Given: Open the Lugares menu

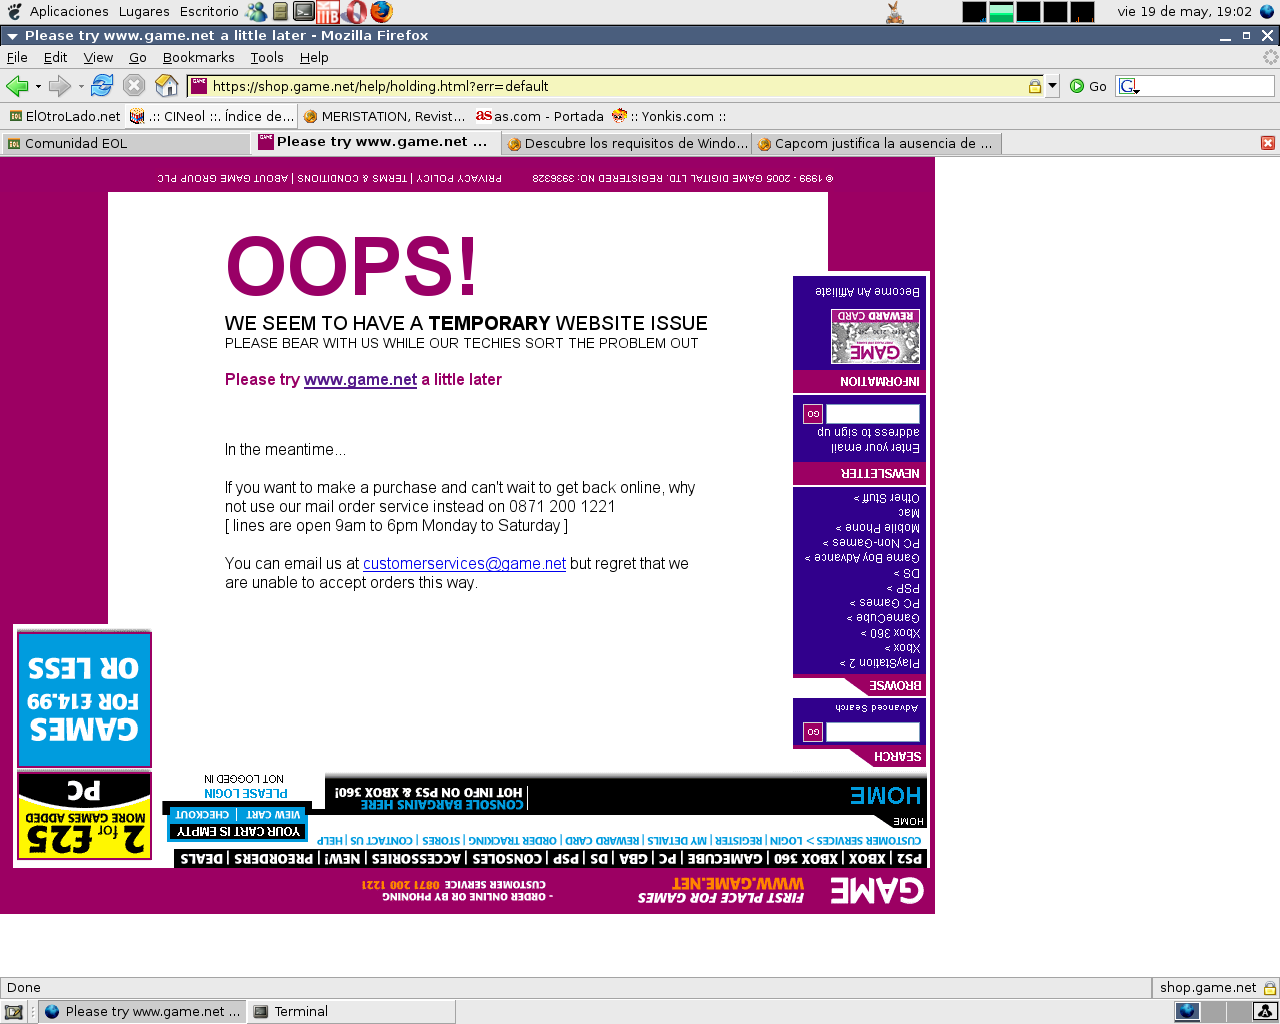Looking at the screenshot, I should [144, 12].
